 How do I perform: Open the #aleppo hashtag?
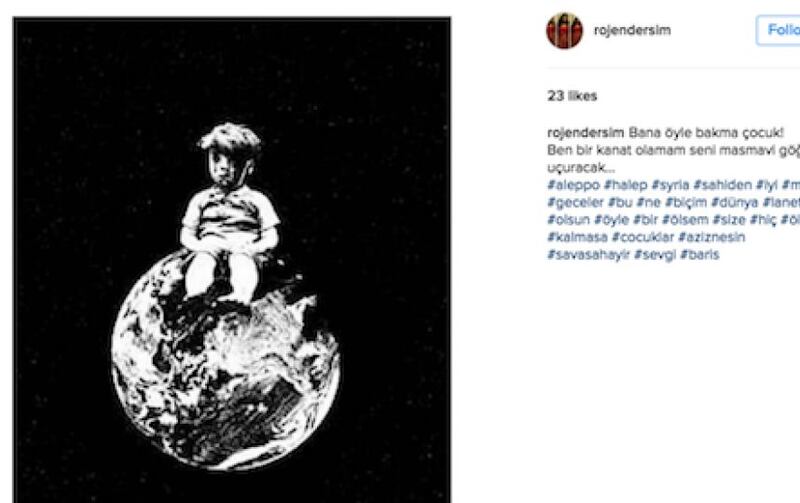click(x=573, y=185)
